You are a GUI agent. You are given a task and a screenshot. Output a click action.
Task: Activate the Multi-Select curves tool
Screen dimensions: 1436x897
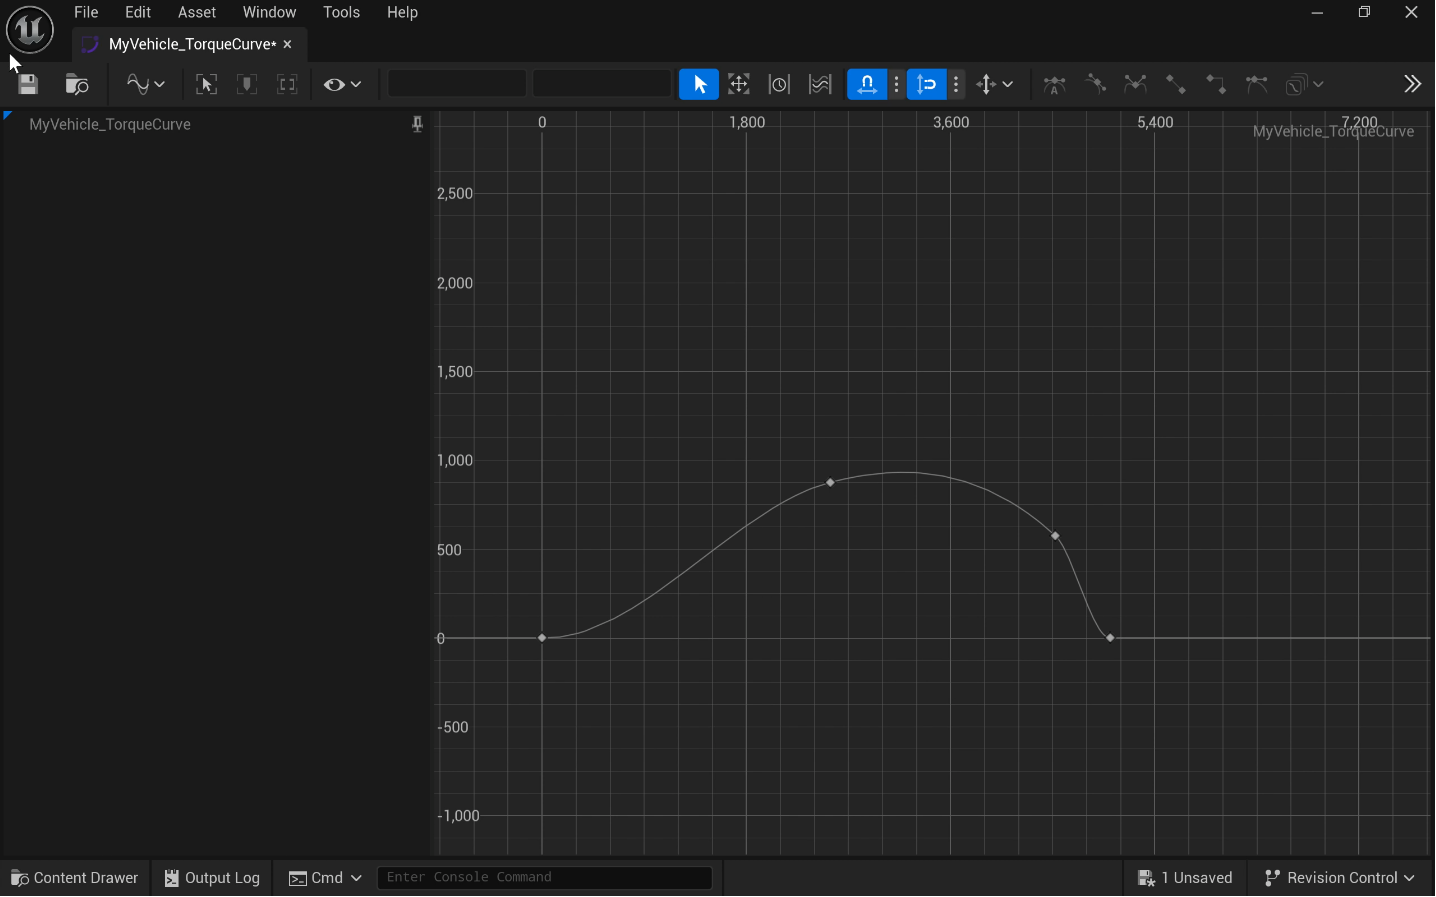[x=820, y=85]
